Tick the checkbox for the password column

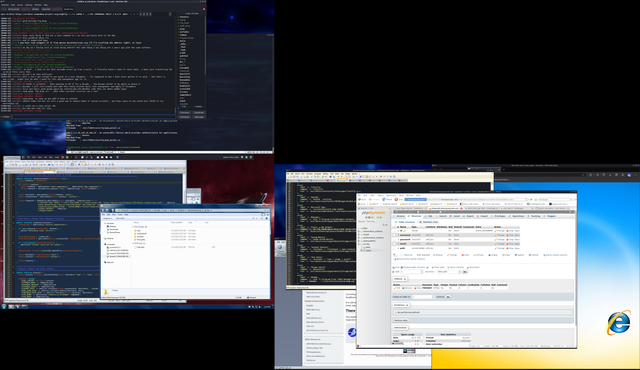click(394, 239)
